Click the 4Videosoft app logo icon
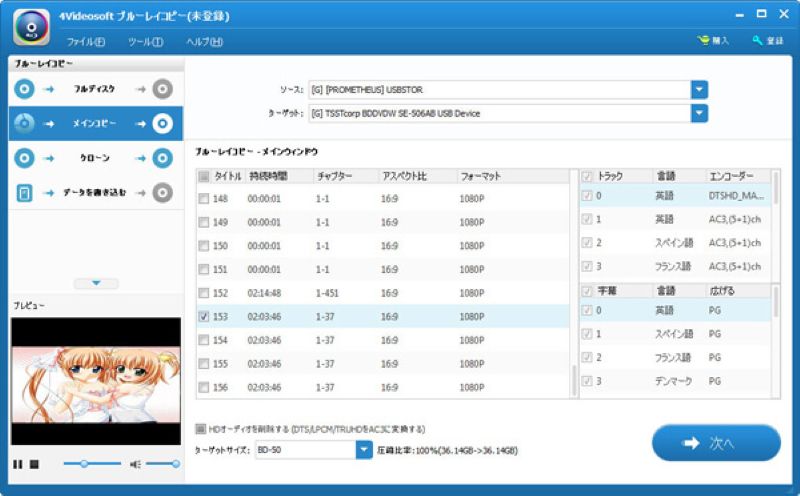Viewport: 800px width, 496px height. [32, 27]
